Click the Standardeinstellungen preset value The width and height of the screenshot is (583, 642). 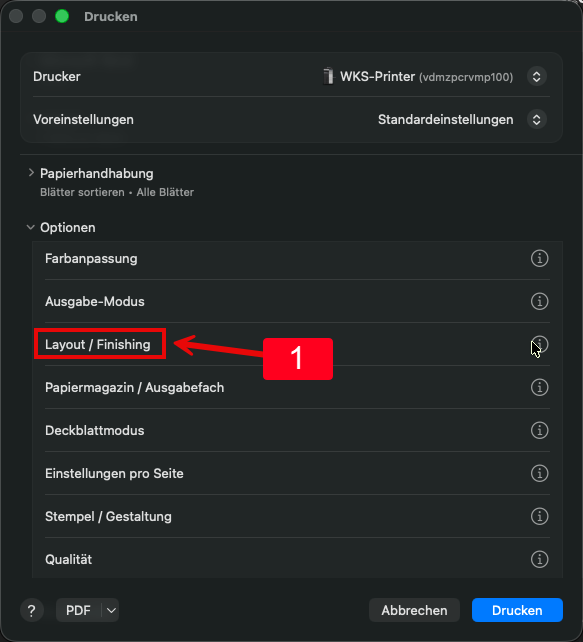point(445,120)
